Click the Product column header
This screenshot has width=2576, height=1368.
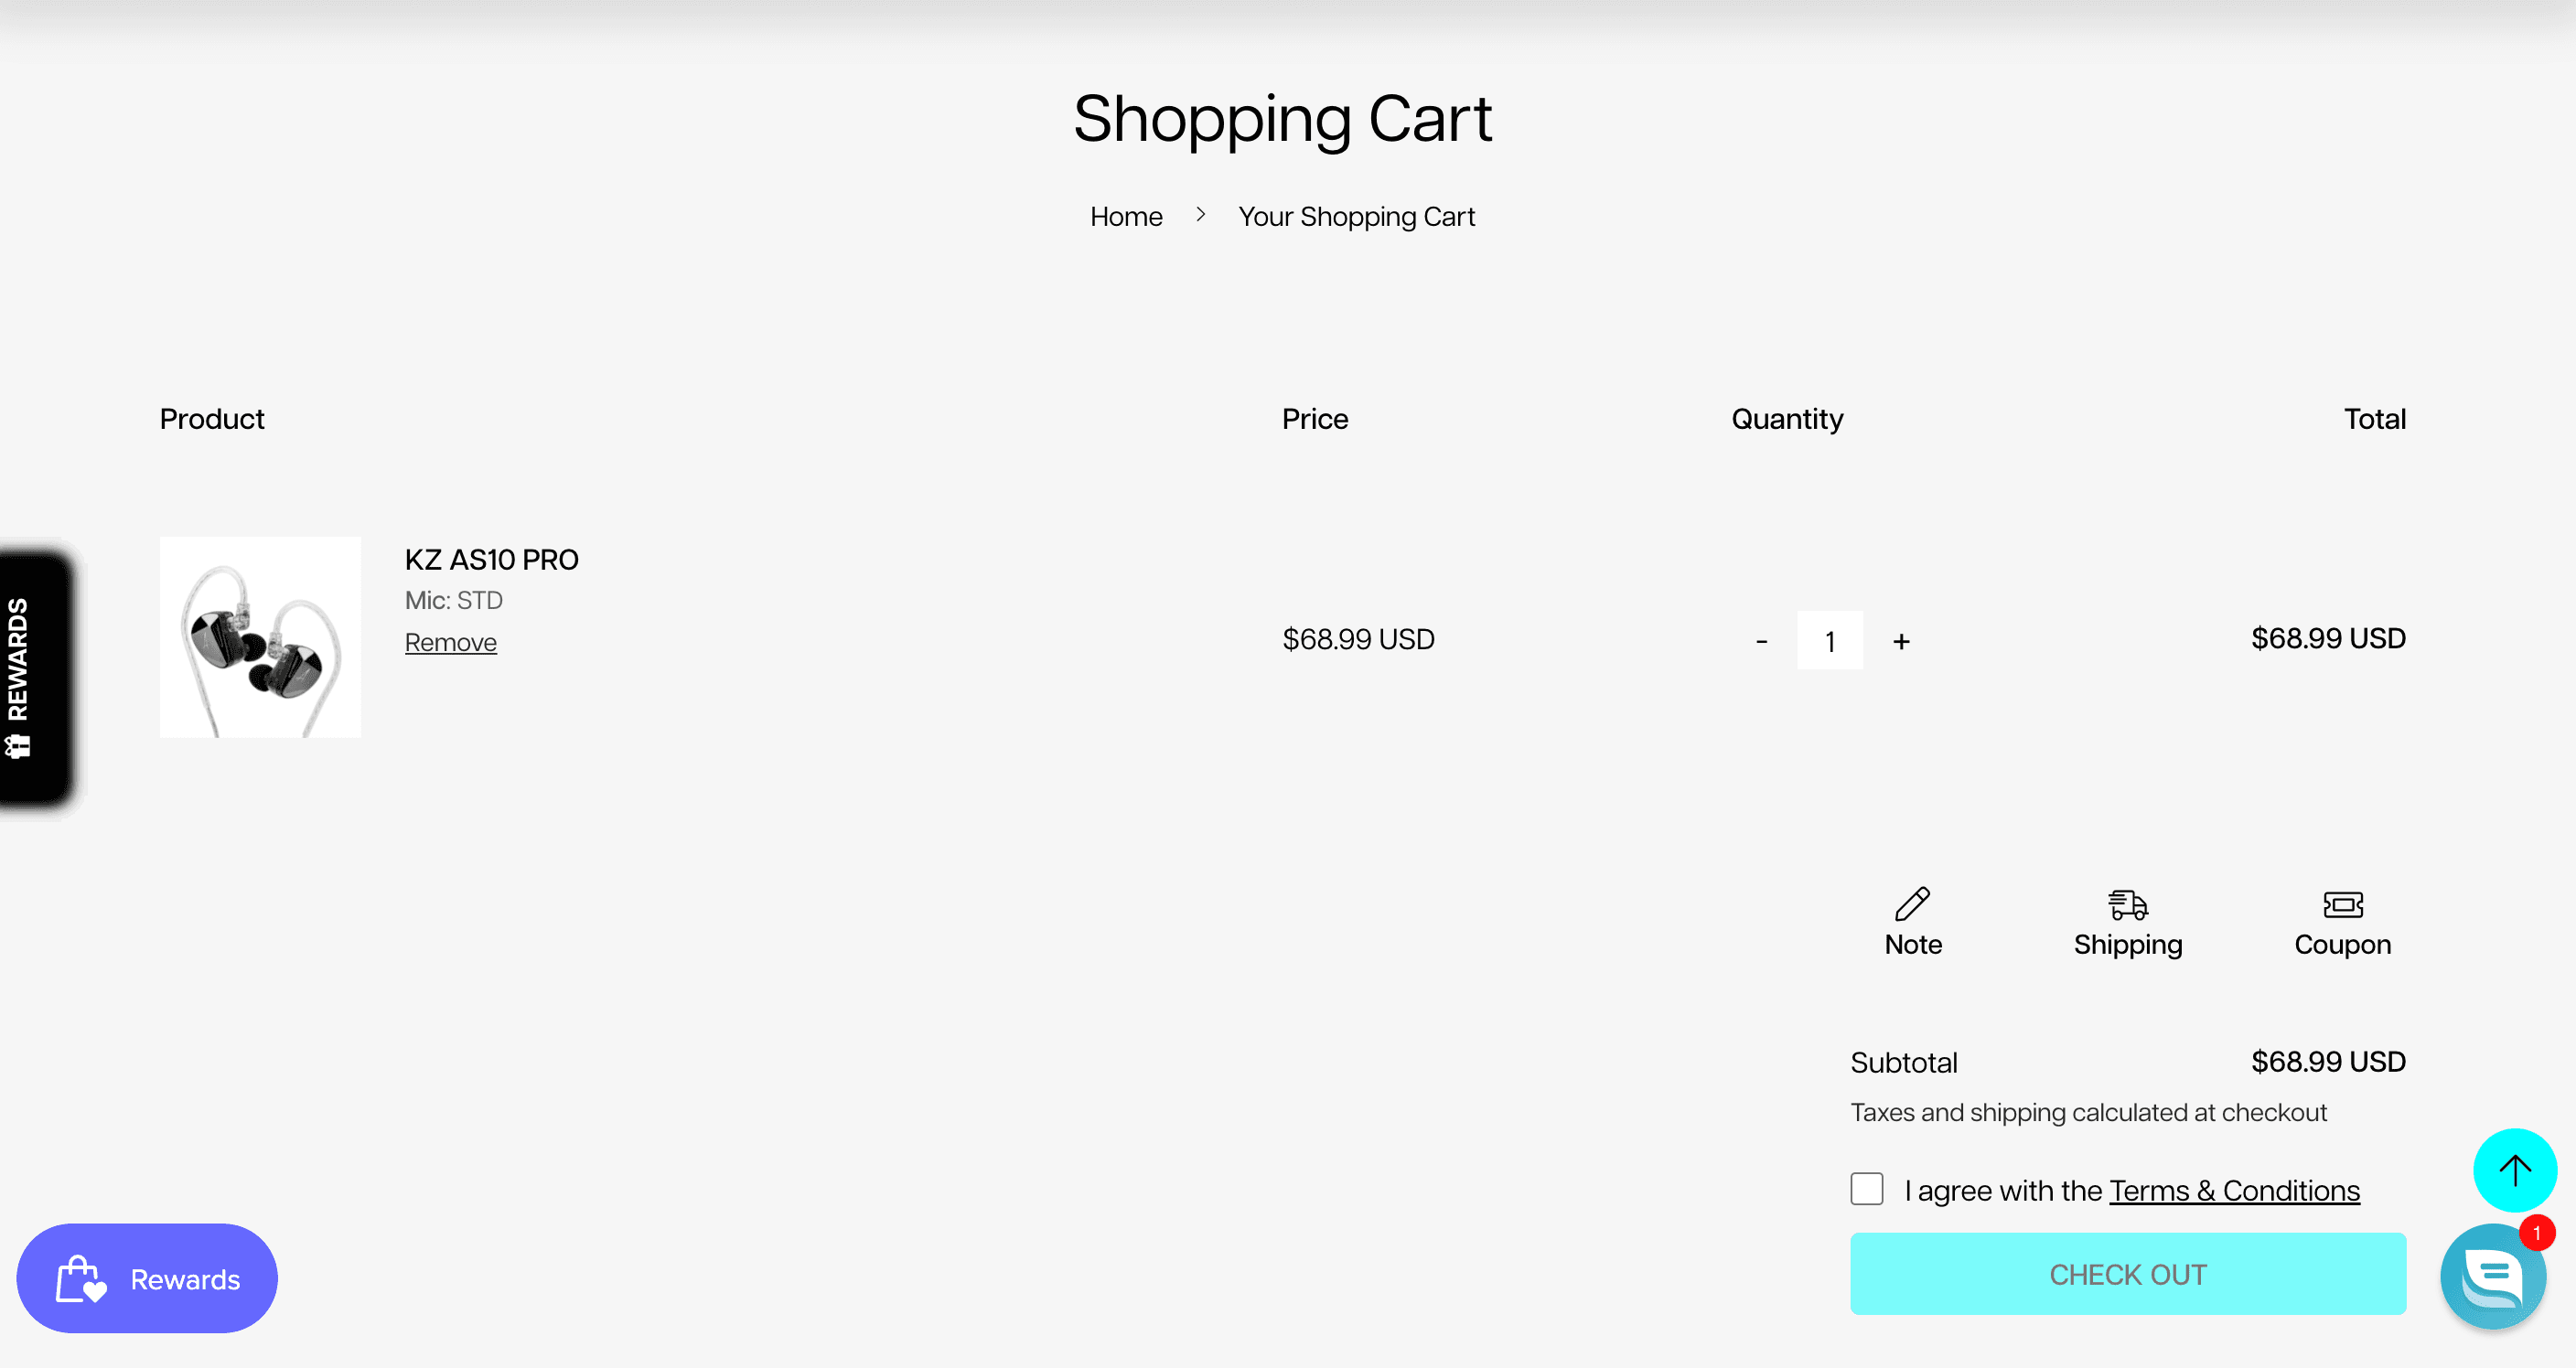point(212,418)
